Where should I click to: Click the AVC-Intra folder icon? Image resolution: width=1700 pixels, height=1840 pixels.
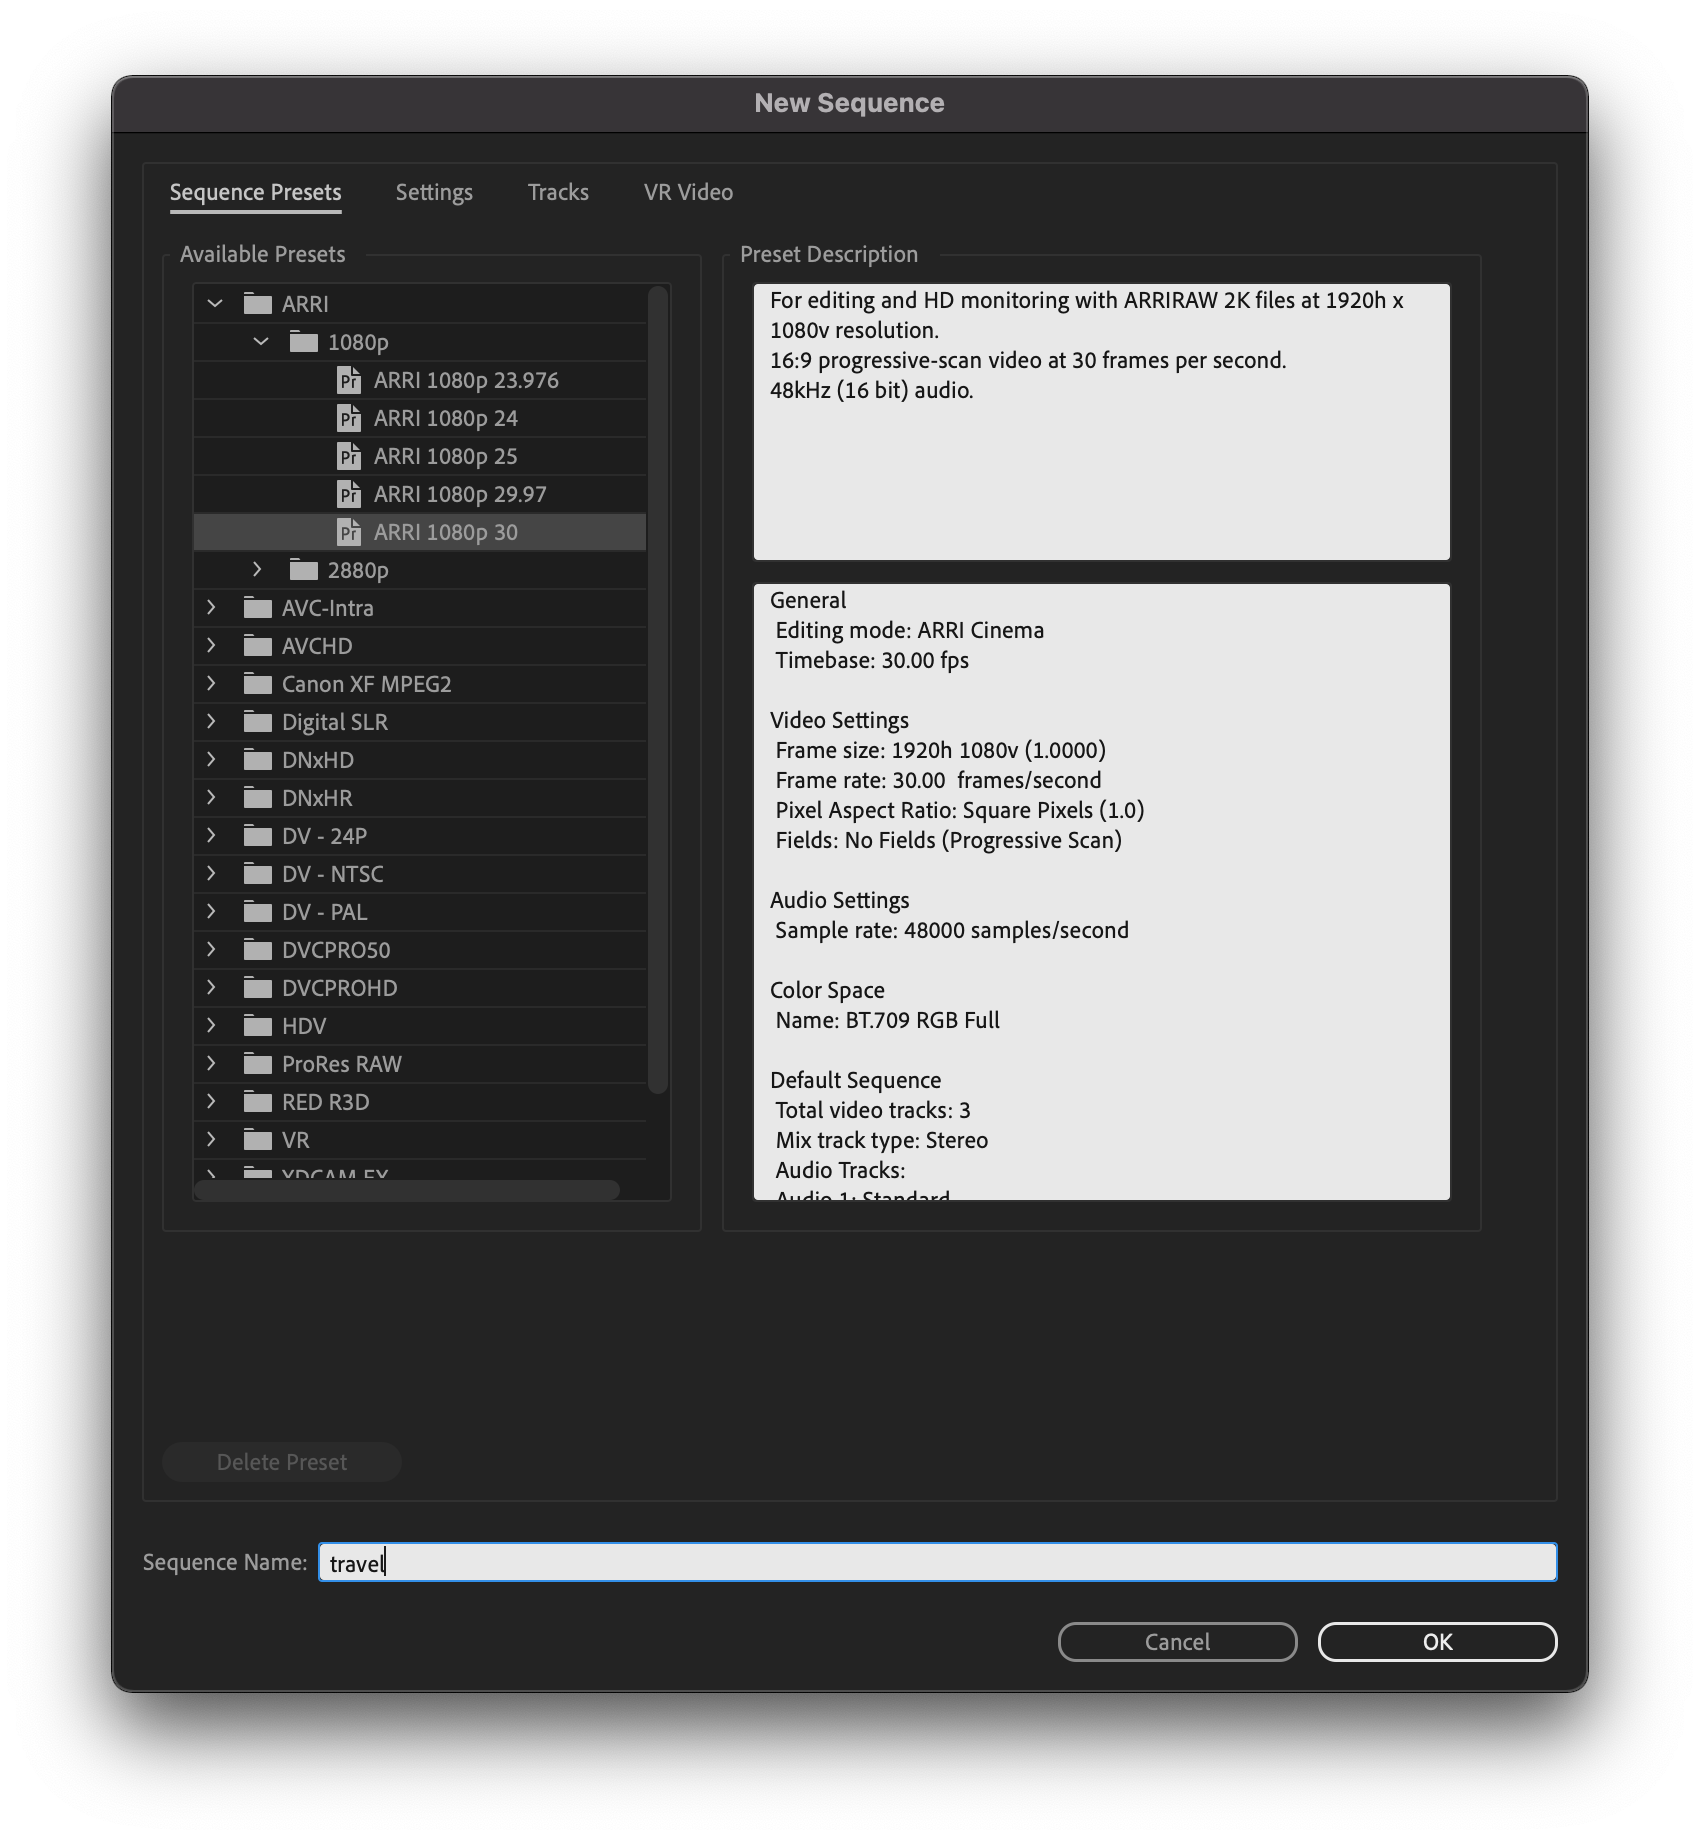[x=258, y=608]
